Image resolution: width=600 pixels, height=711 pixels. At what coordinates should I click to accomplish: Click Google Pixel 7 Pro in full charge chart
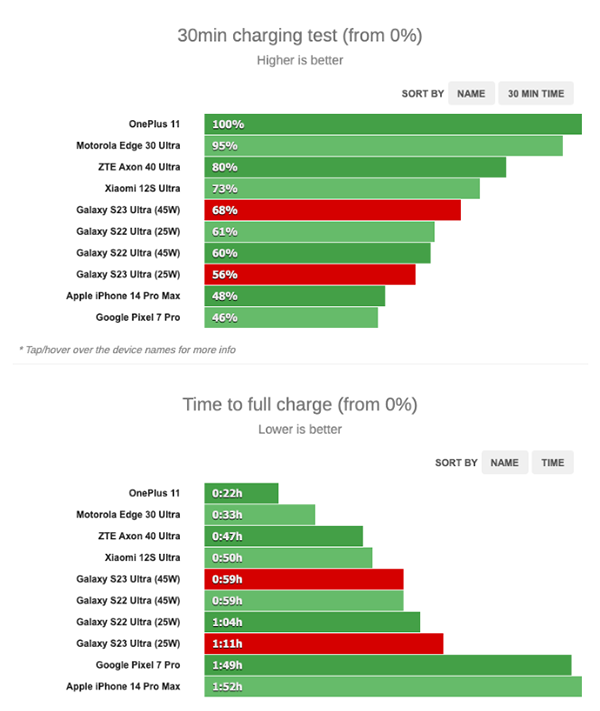pos(137,665)
